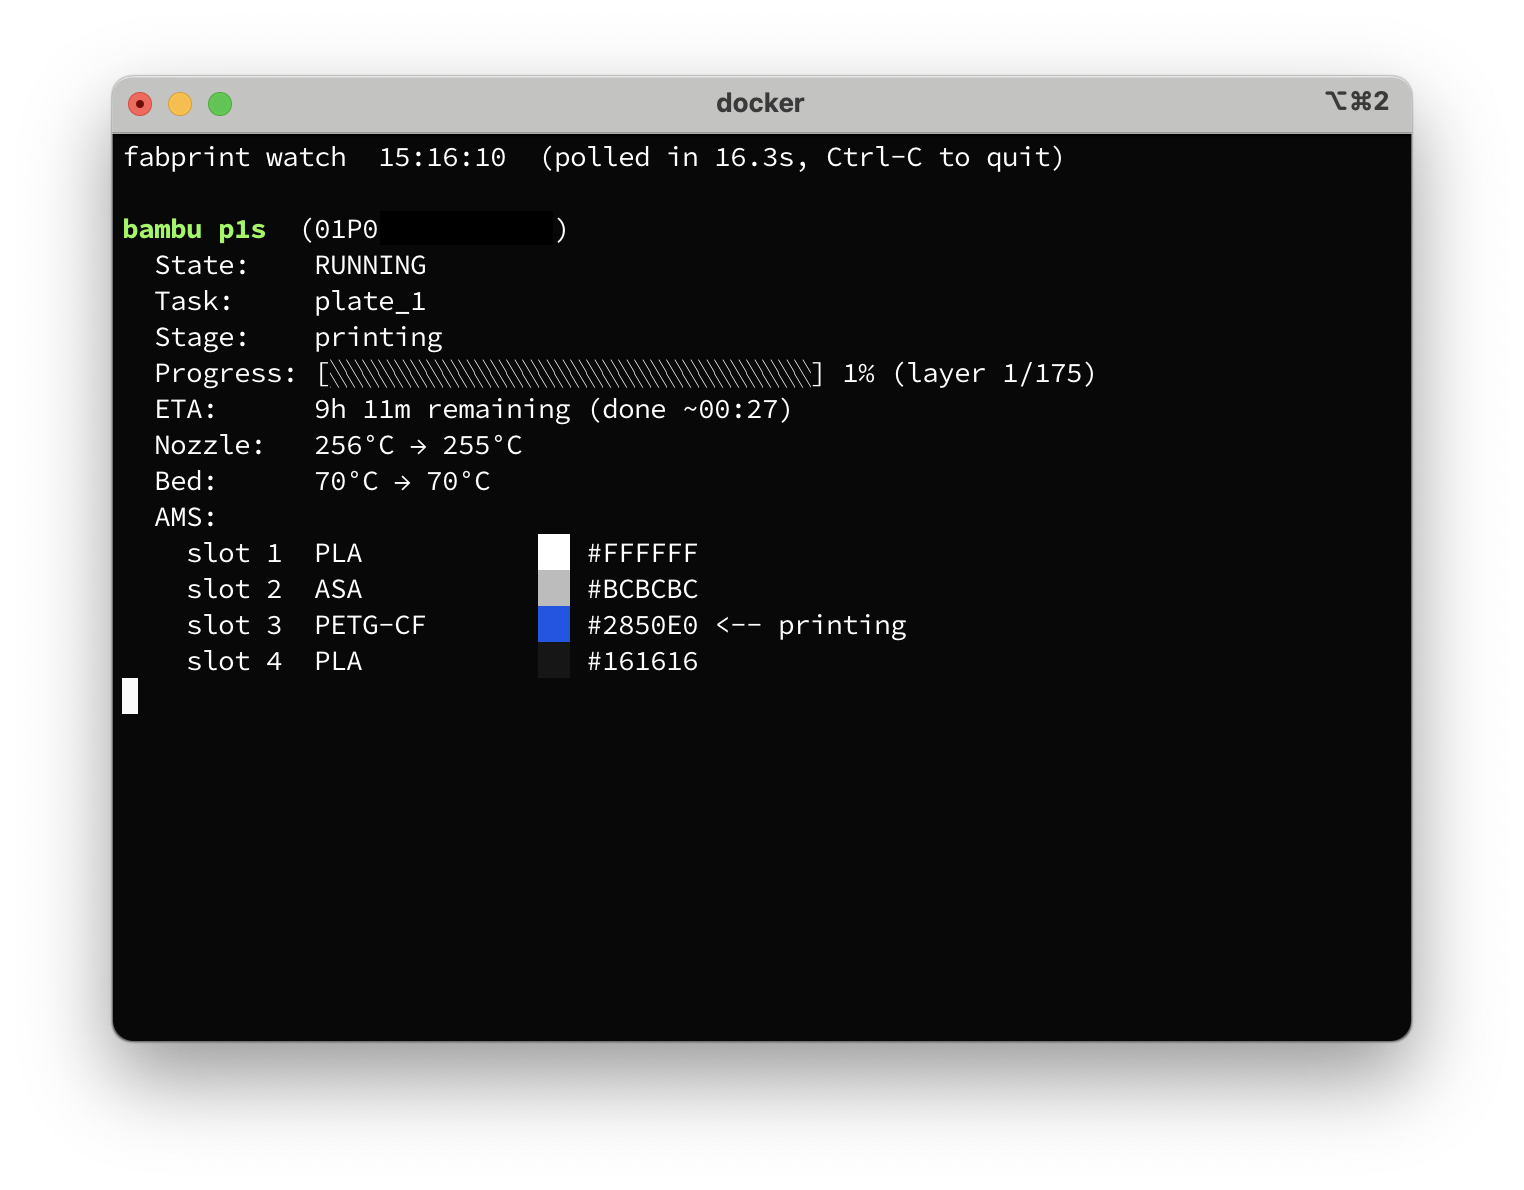Select the "PLA" material for slot 4
The image size is (1524, 1190).
pyautogui.click(x=339, y=662)
